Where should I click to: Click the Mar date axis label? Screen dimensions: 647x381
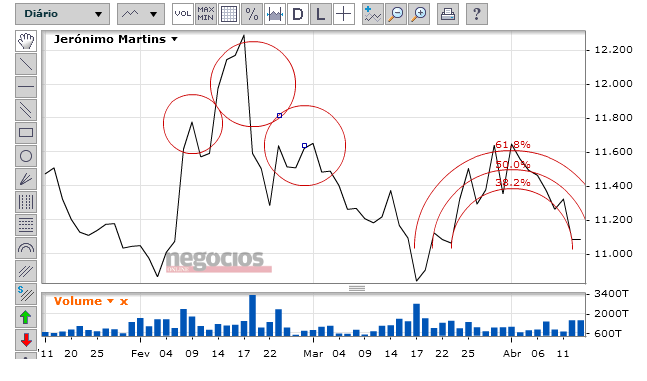click(x=313, y=354)
